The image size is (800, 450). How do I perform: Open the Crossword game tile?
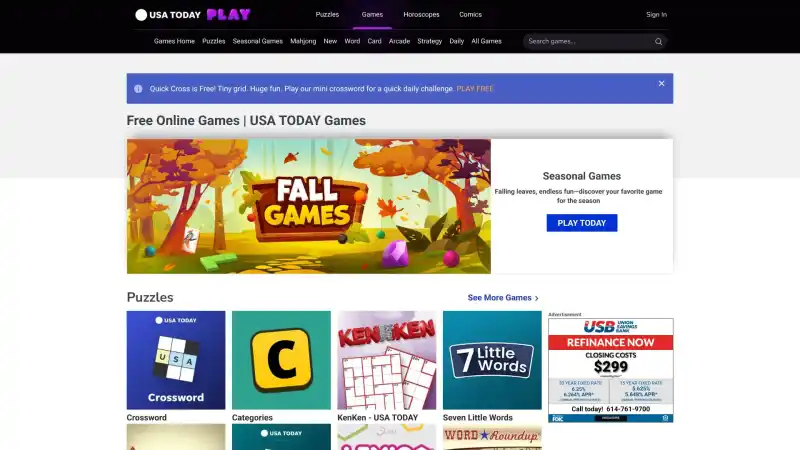176,360
